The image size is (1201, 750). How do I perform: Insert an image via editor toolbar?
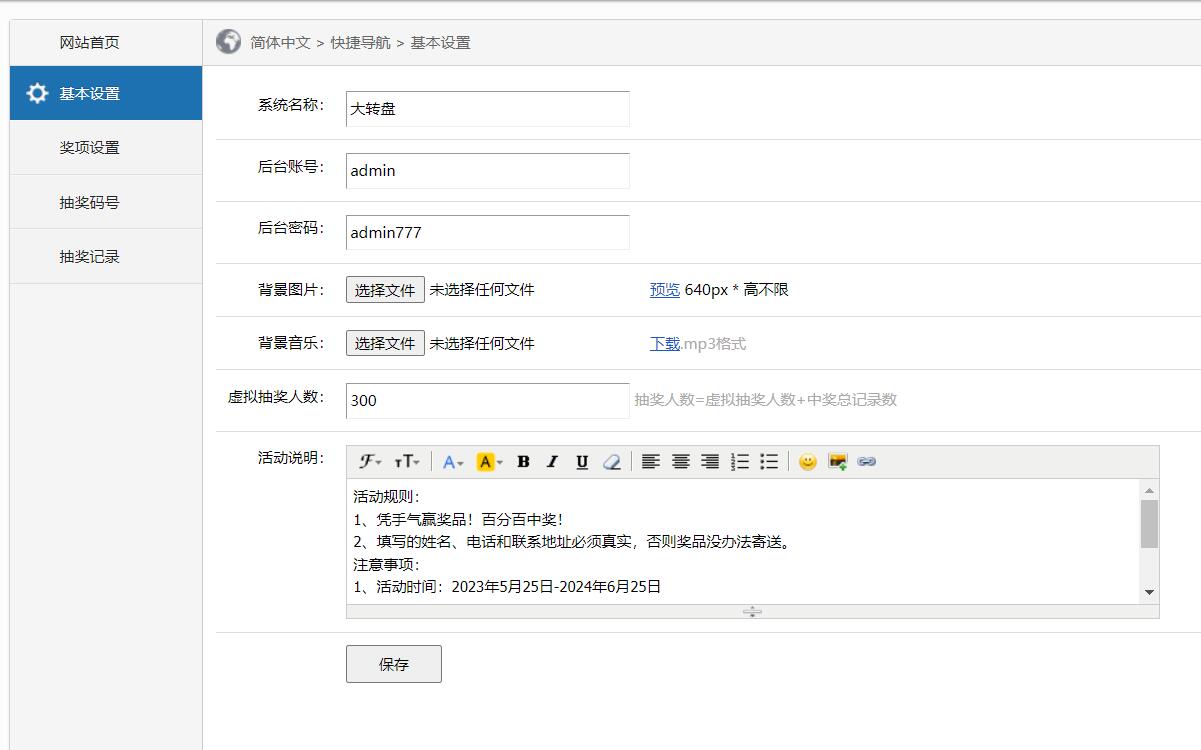coord(838,462)
